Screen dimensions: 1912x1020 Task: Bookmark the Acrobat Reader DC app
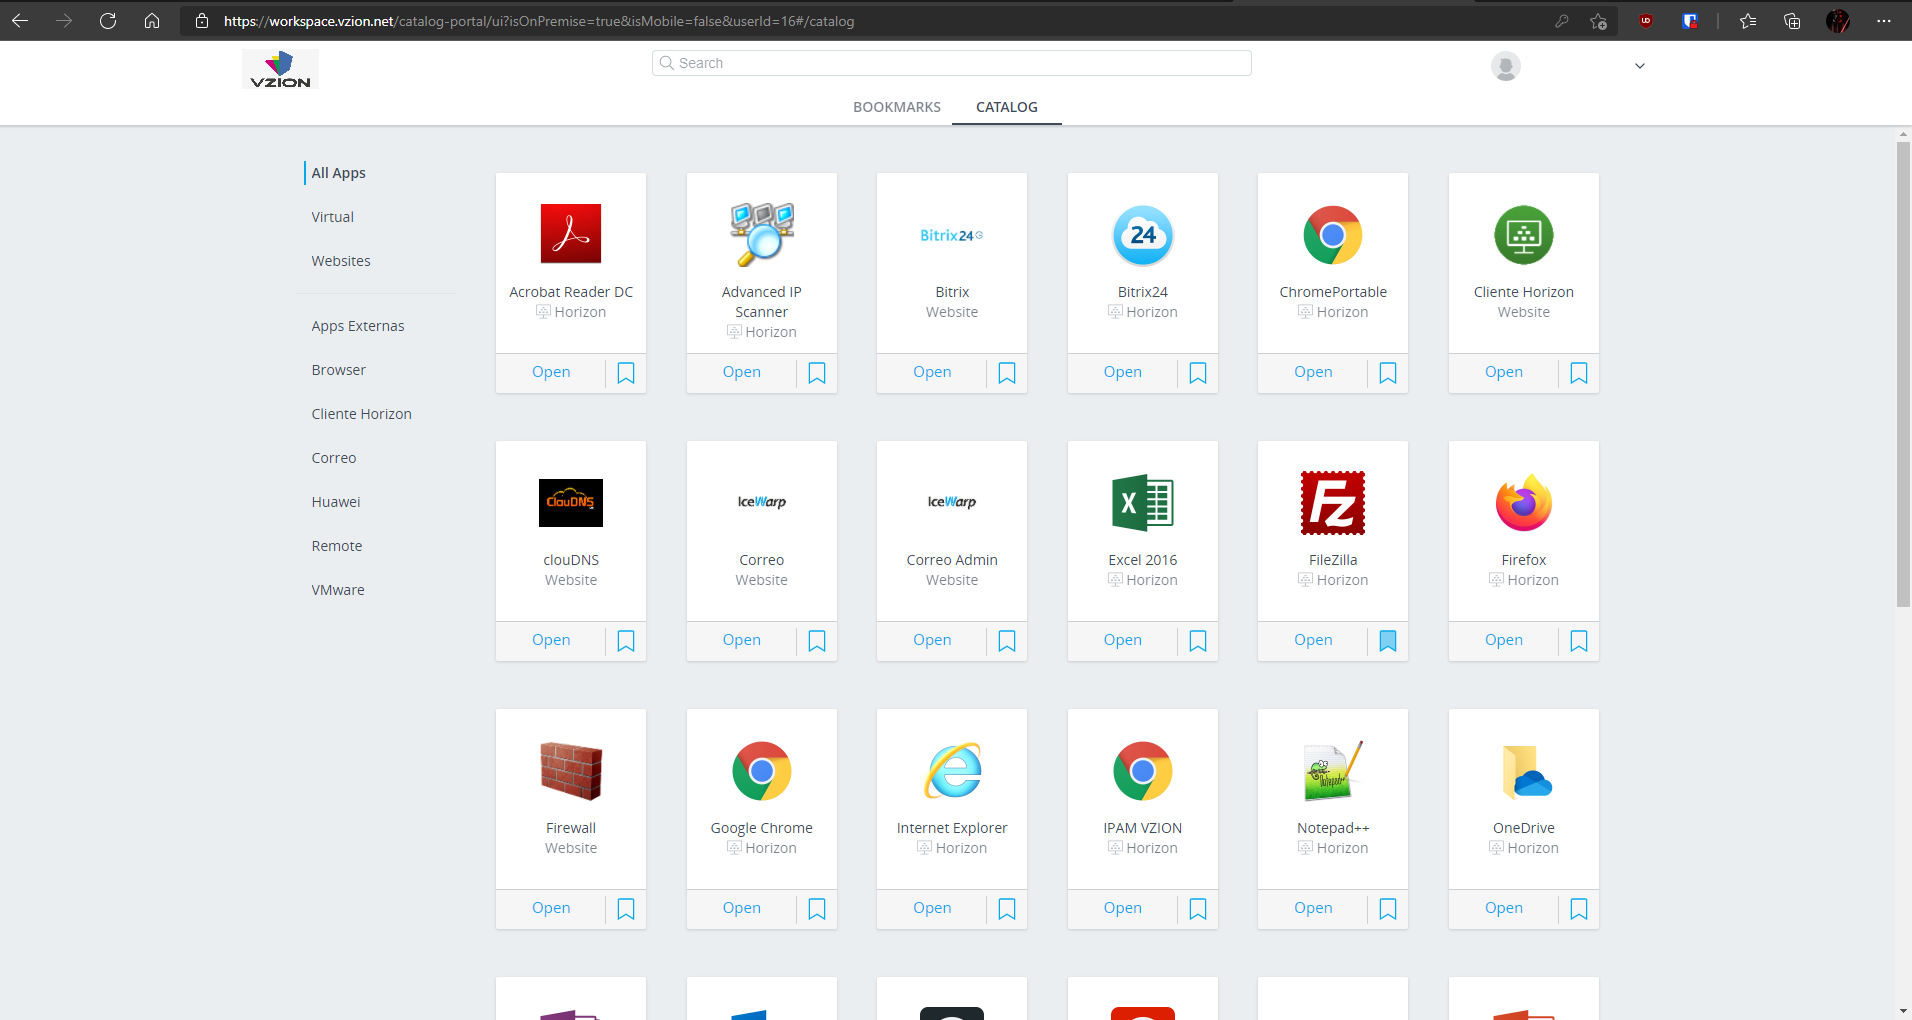coord(626,373)
